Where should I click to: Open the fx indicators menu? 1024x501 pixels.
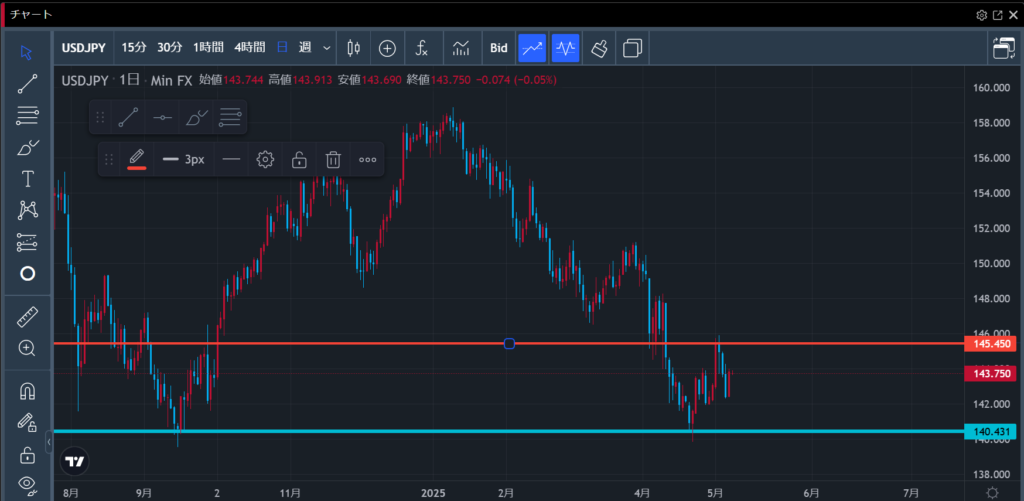(422, 48)
